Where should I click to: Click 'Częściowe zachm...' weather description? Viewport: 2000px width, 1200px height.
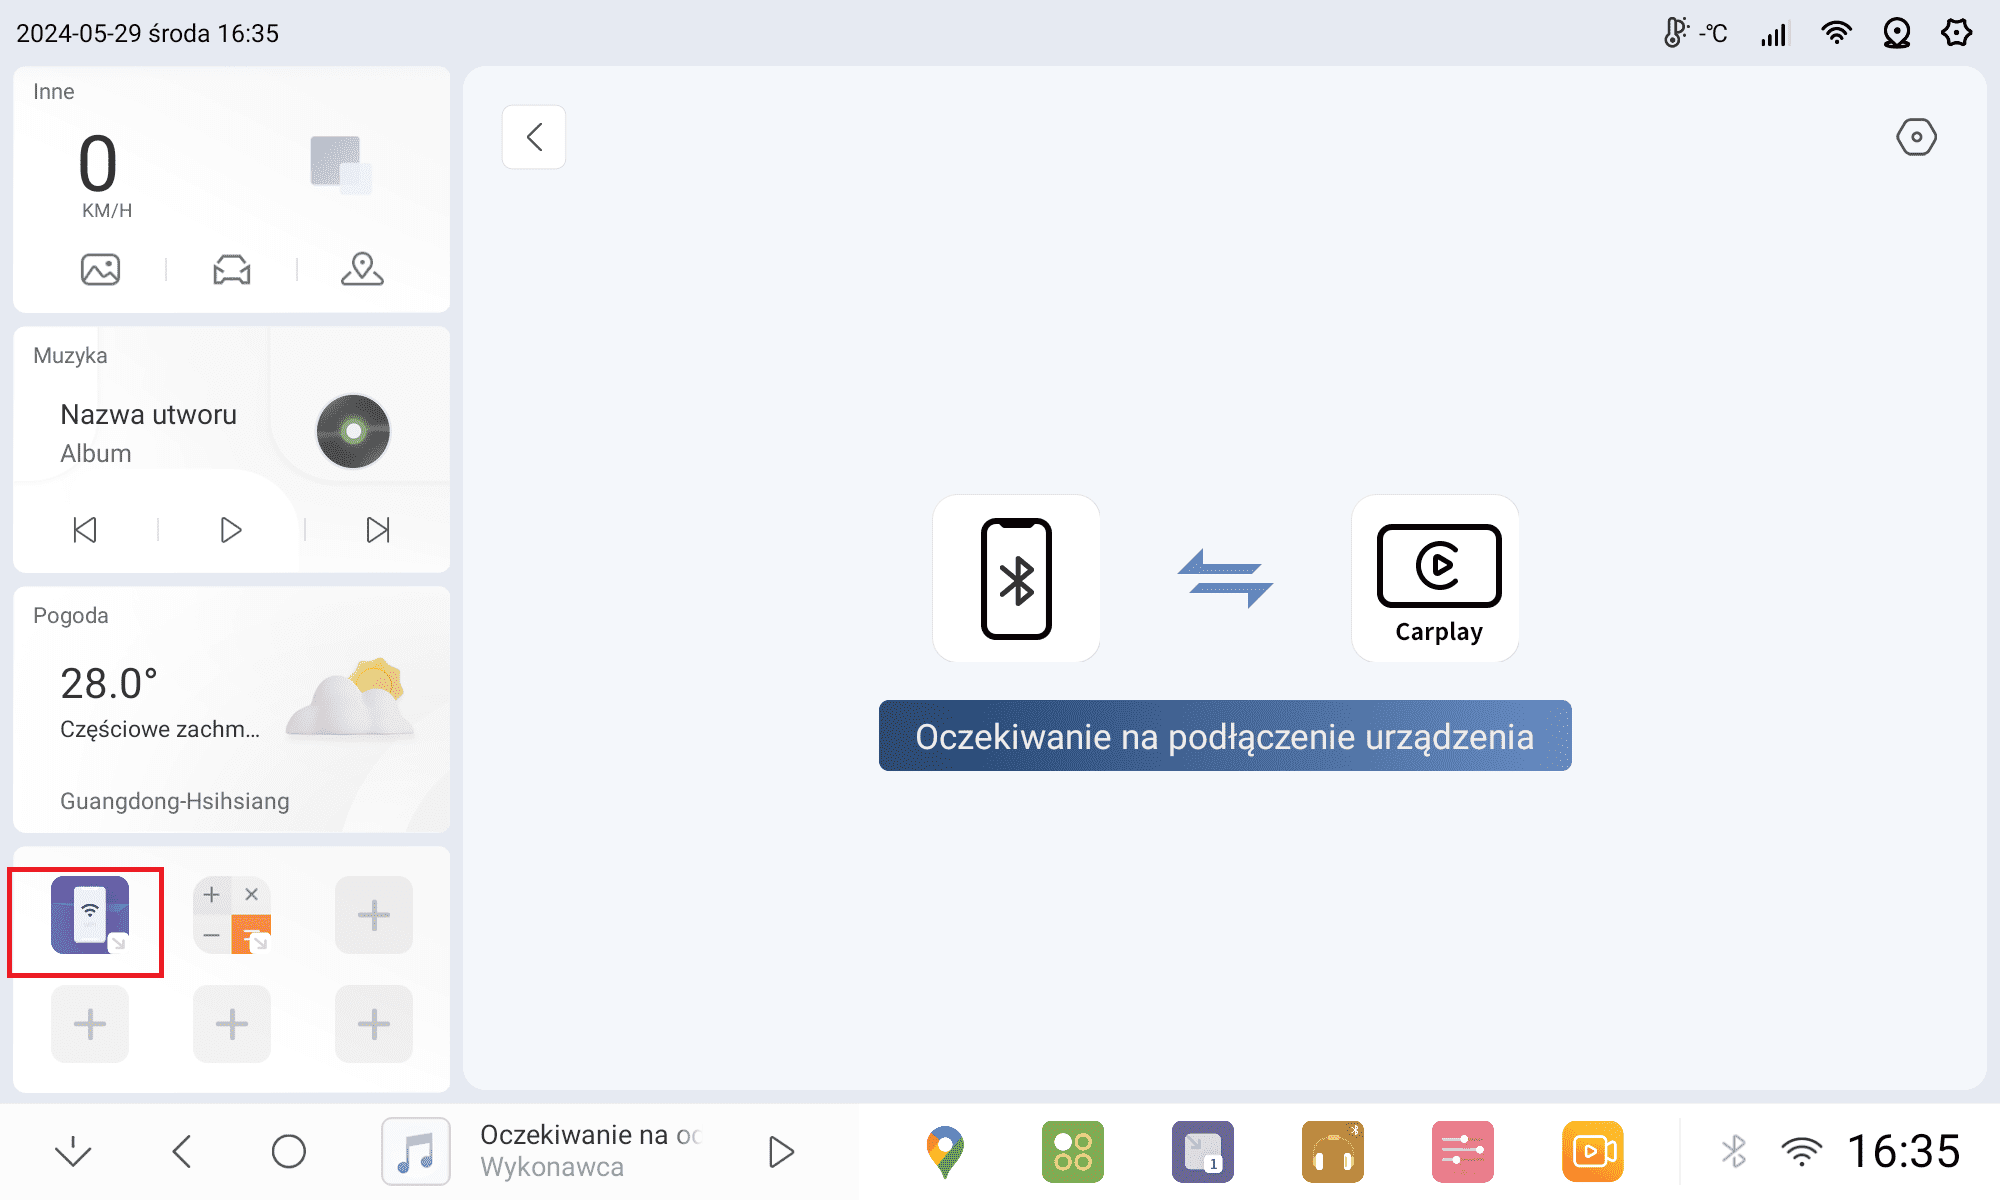160,730
